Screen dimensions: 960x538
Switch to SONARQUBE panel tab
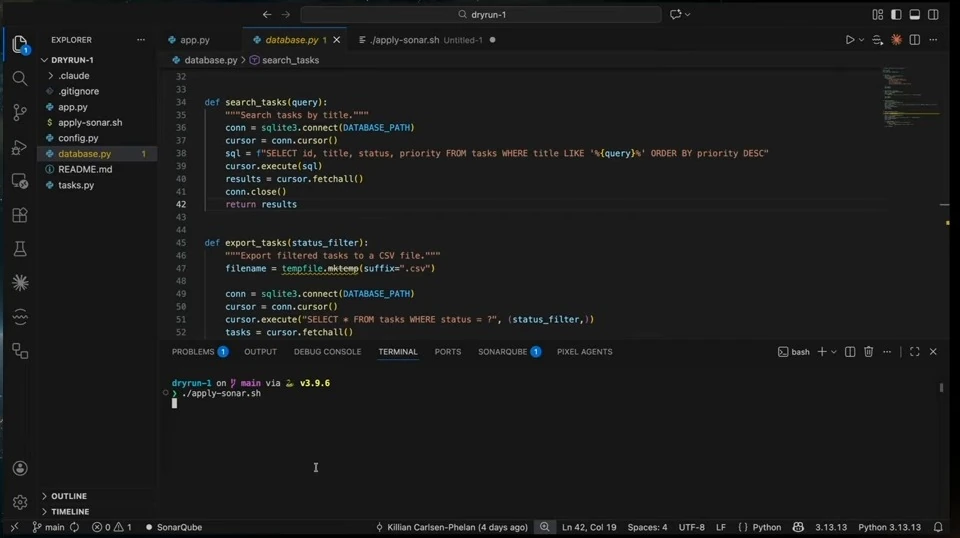pyautogui.click(x=509, y=352)
